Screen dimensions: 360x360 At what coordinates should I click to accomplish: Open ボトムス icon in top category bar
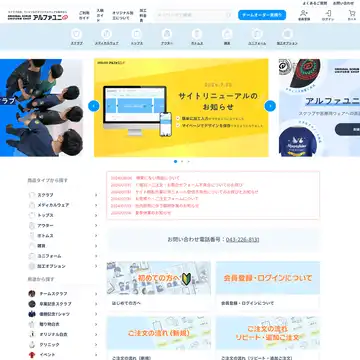pyautogui.click(x=197, y=34)
